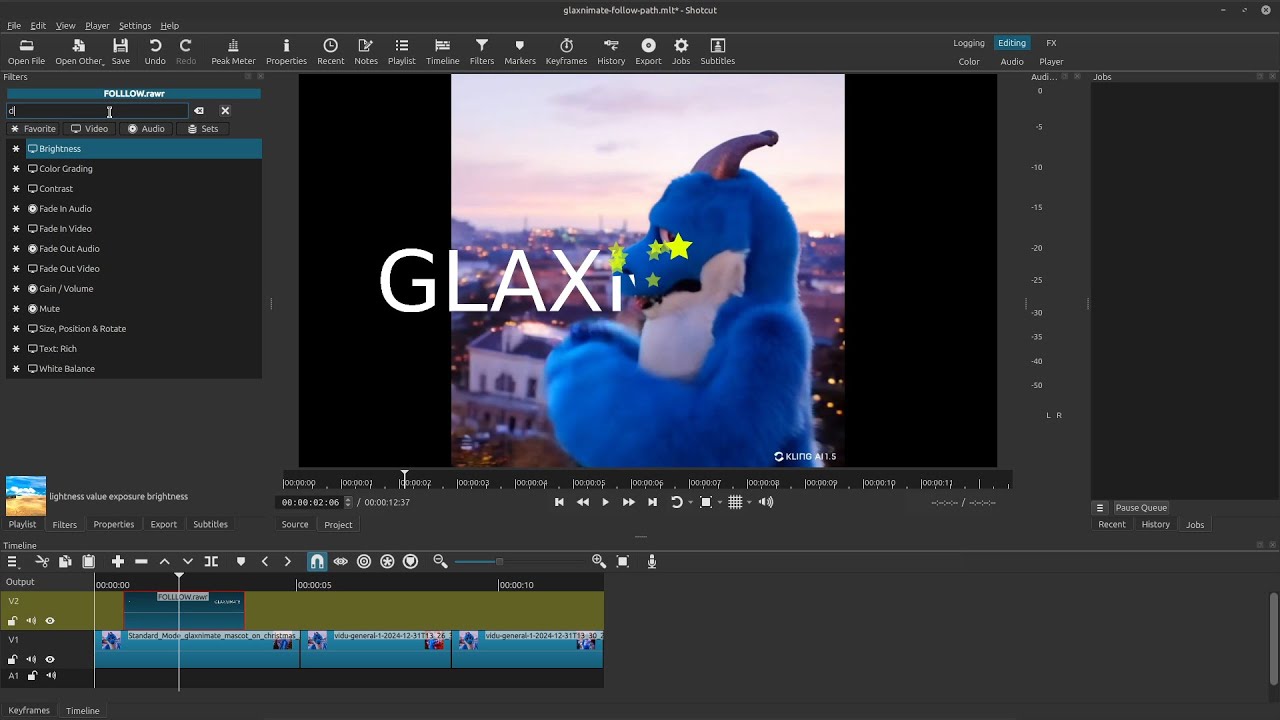Open the Recent toolbar button
This screenshot has height=720, width=1280.
[330, 51]
